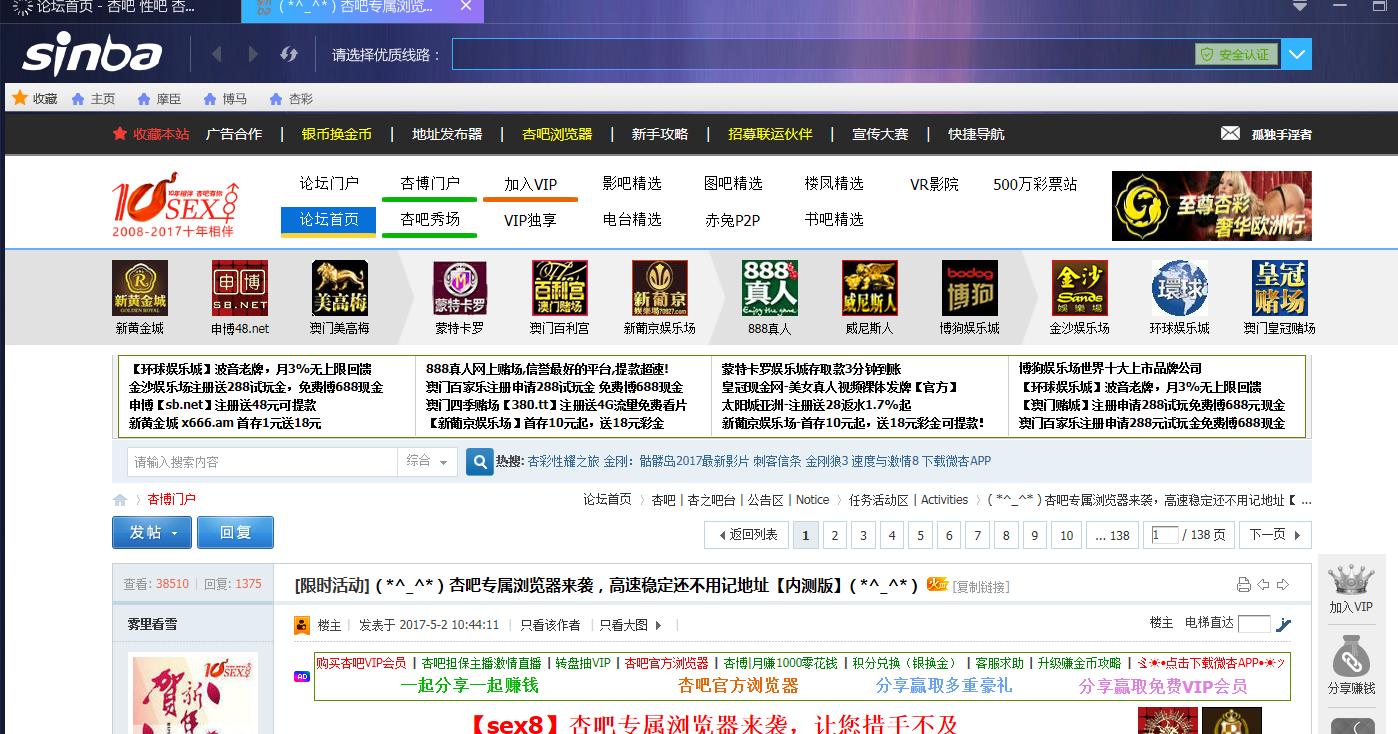Click 返回列表 back to list
This screenshot has height=734, width=1398.
click(747, 535)
